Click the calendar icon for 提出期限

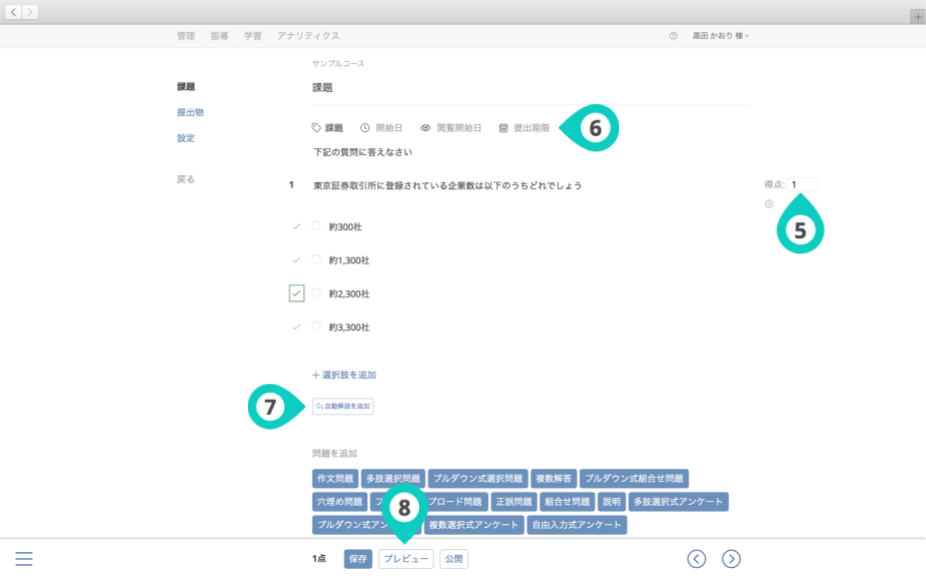coord(503,128)
